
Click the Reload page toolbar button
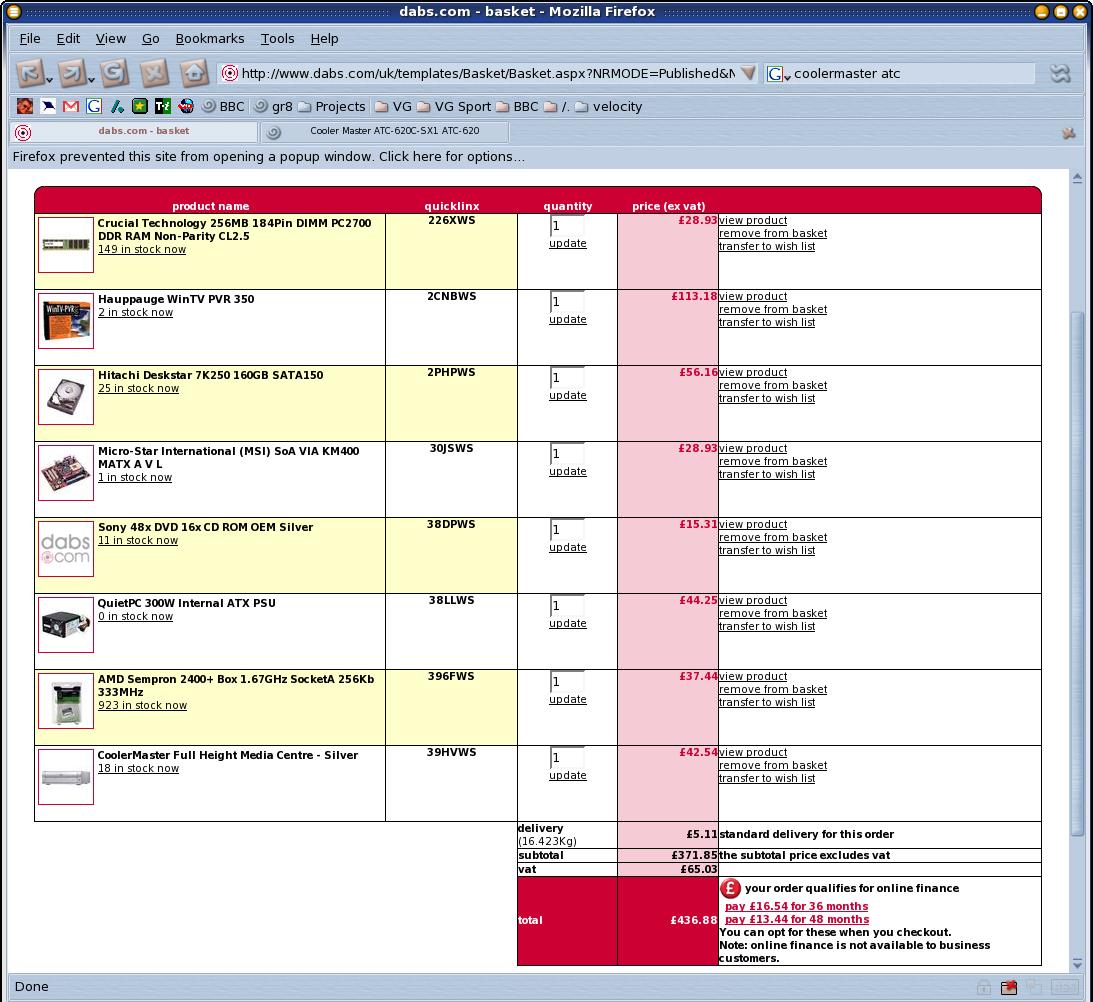click(113, 73)
